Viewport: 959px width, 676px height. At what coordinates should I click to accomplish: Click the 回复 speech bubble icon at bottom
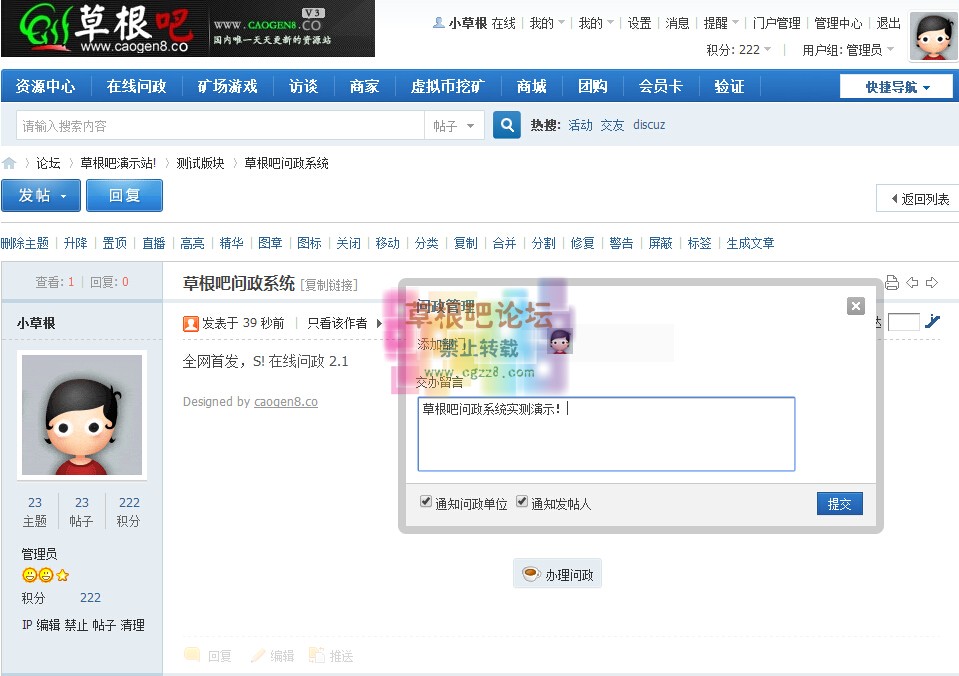click(193, 655)
